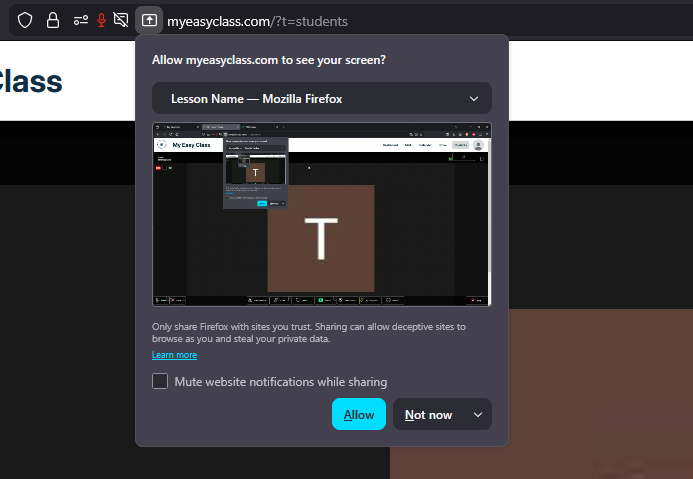
Task: Open the Learn more link
Action: click(174, 355)
